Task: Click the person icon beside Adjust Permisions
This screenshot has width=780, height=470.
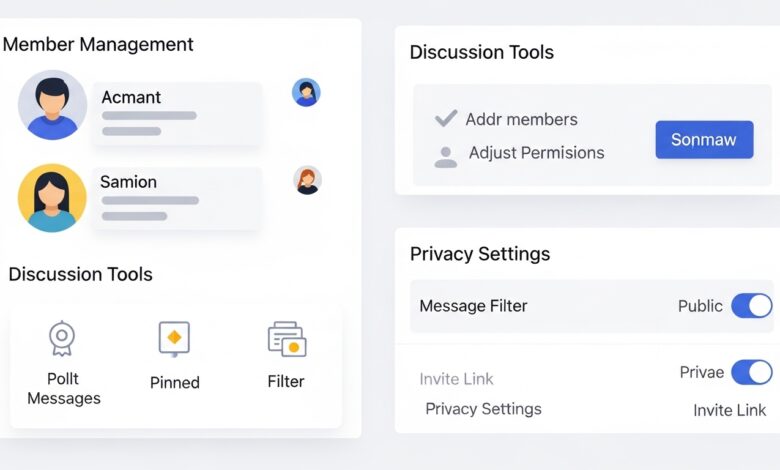Action: (446, 155)
